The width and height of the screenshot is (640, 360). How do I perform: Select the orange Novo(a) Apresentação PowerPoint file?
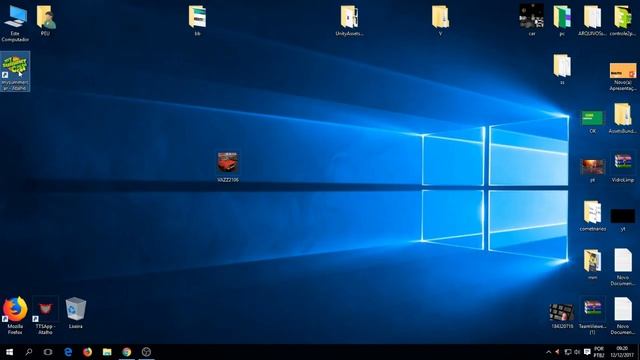tap(623, 76)
